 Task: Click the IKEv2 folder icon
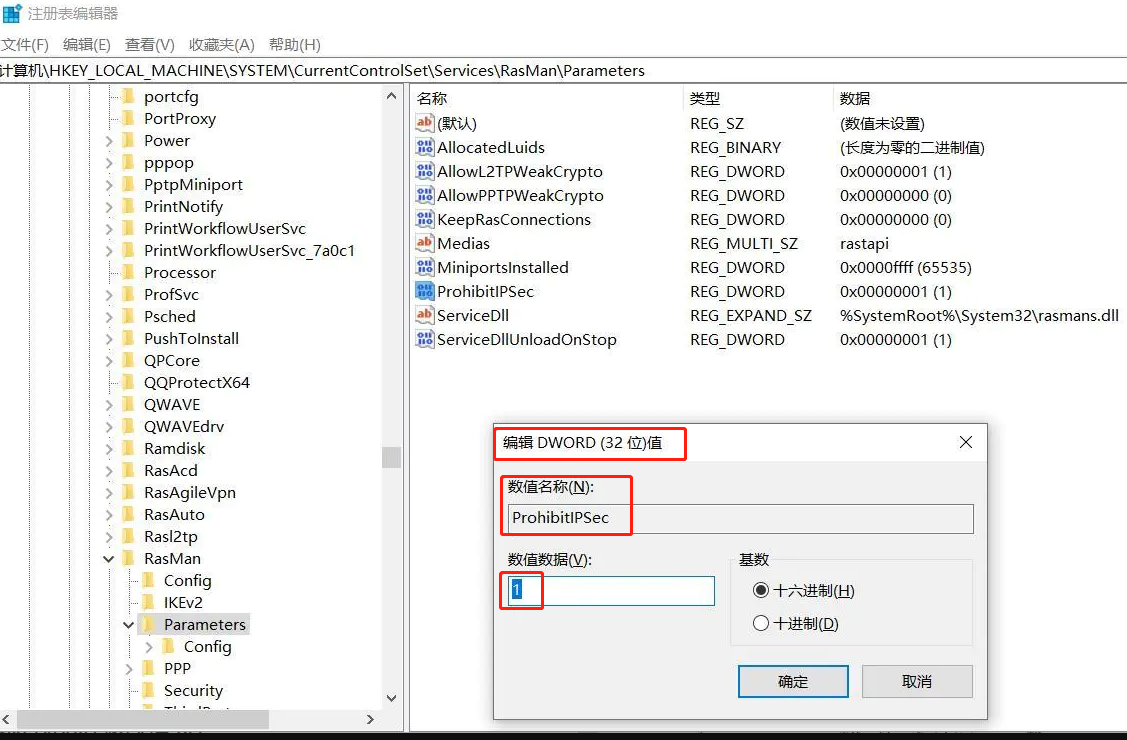coord(148,603)
